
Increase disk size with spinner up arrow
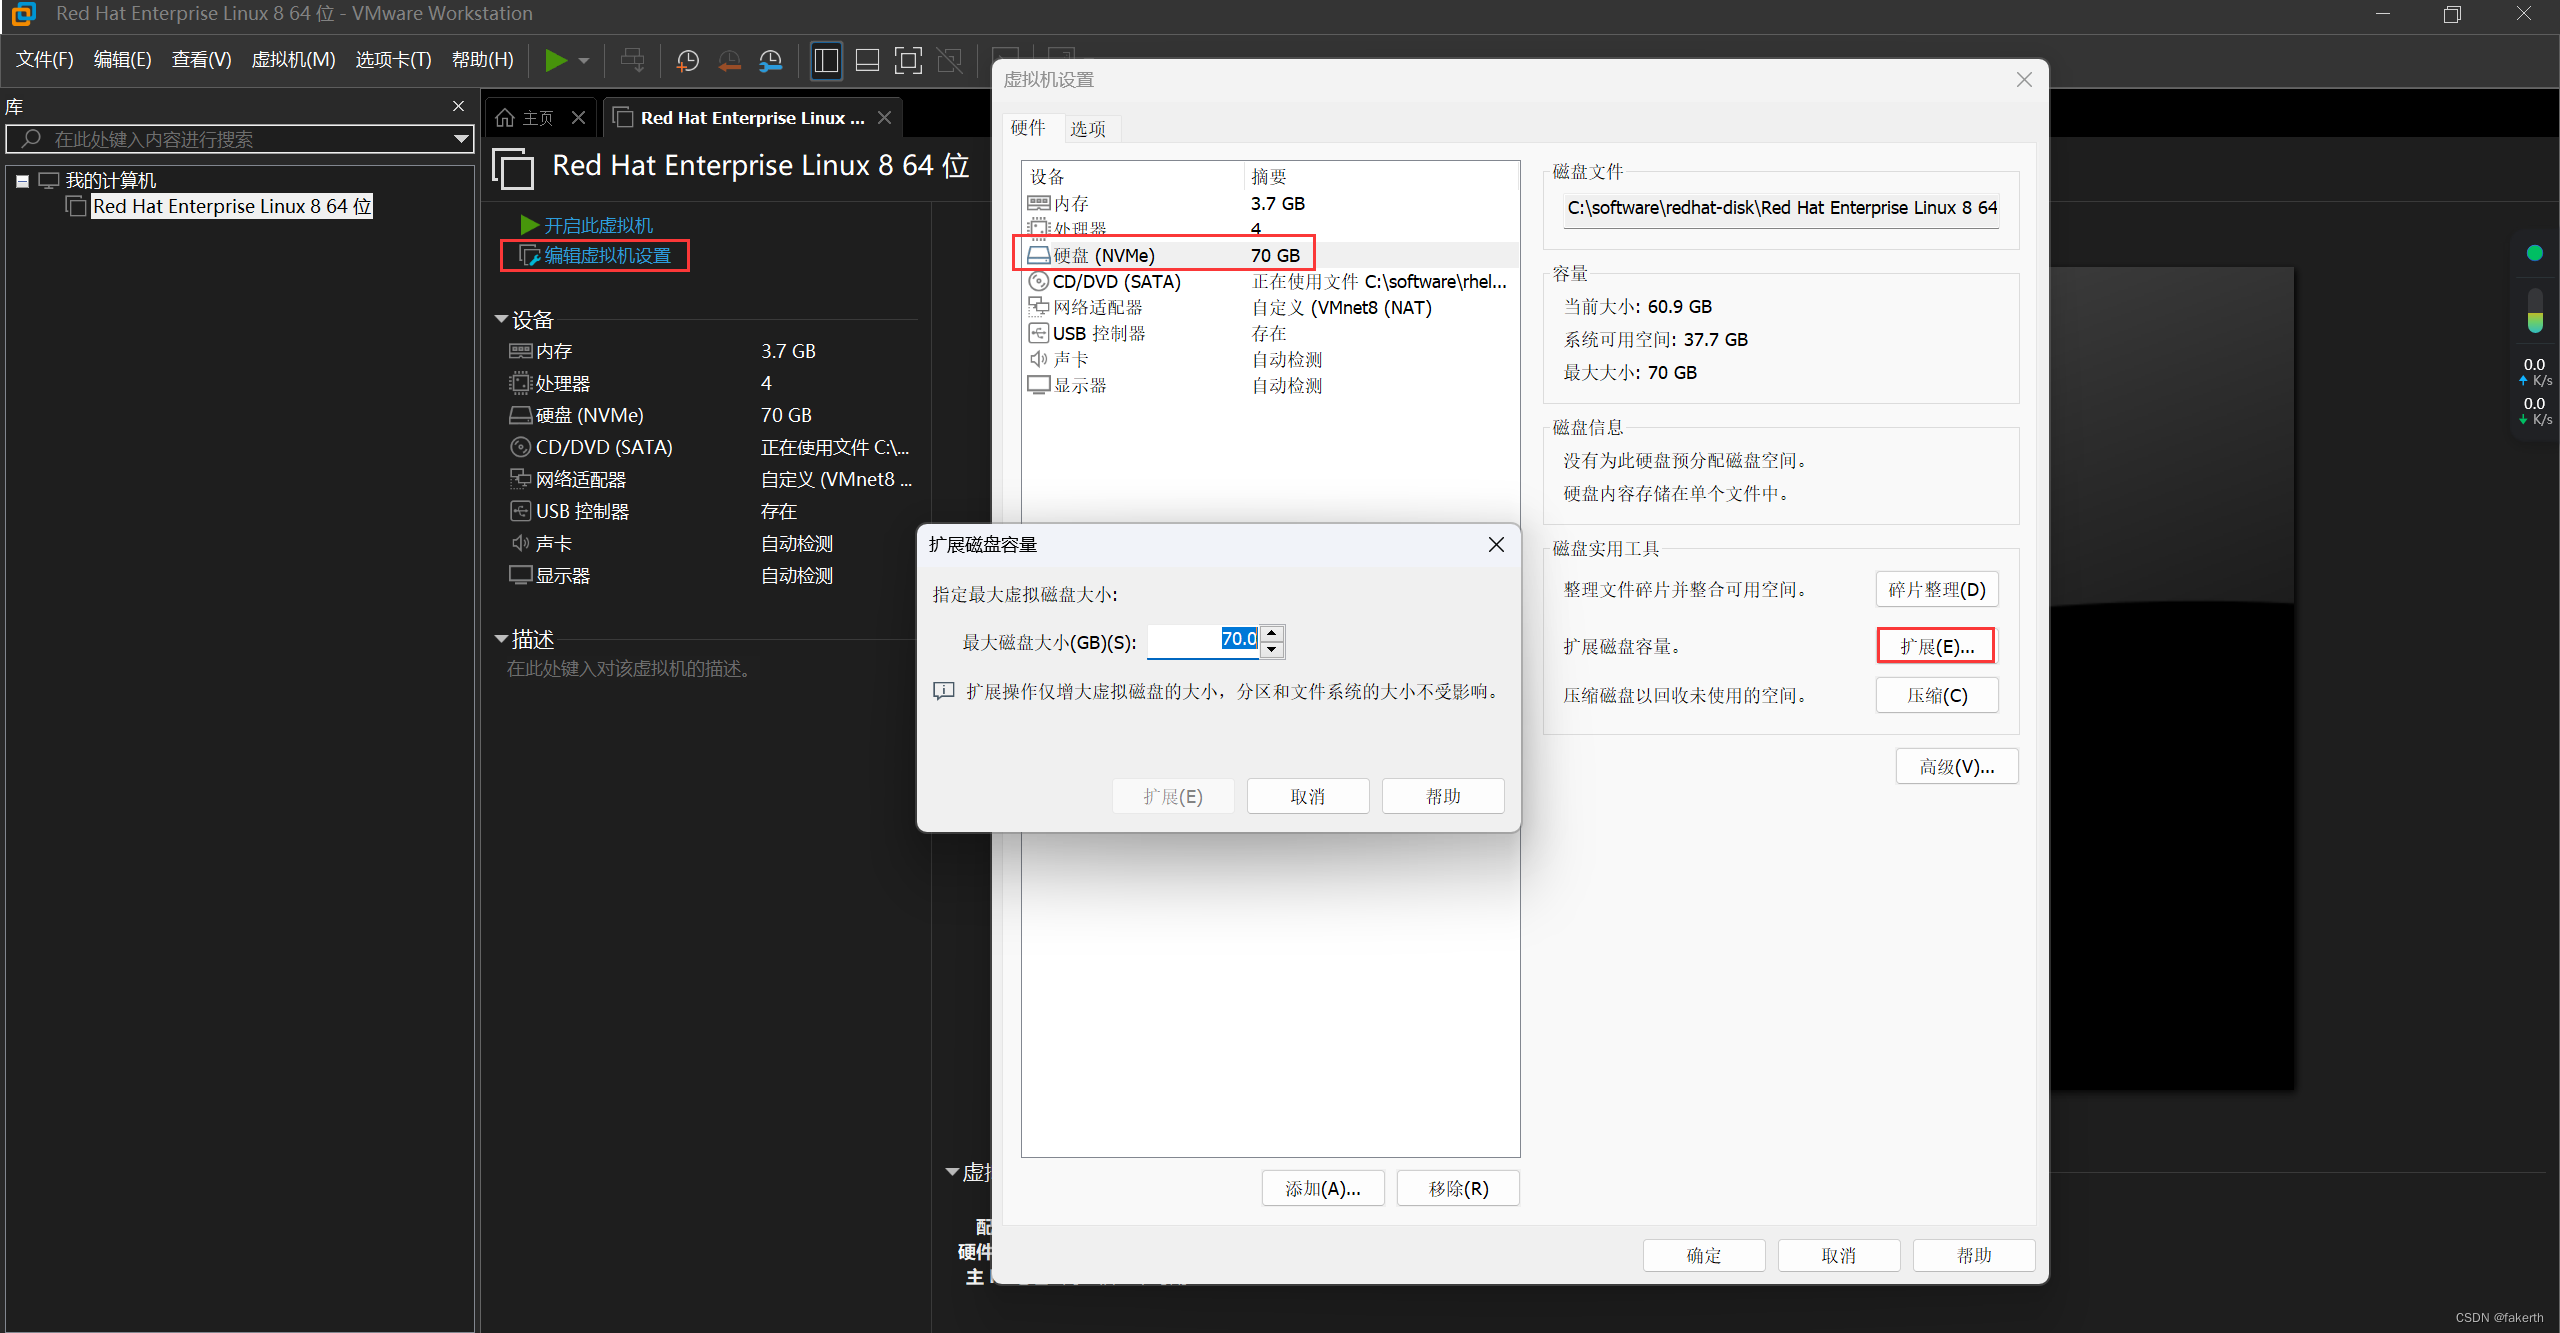point(1272,632)
